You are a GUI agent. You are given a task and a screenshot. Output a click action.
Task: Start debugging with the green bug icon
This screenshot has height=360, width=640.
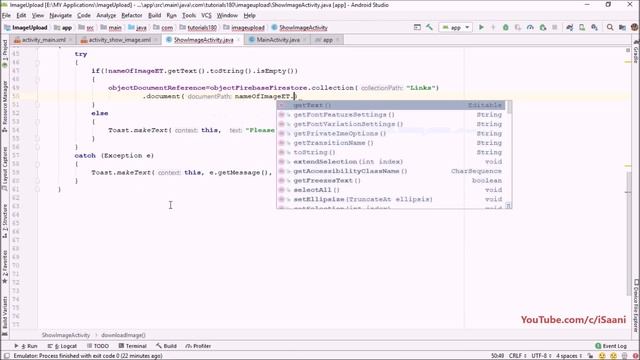[505, 27]
